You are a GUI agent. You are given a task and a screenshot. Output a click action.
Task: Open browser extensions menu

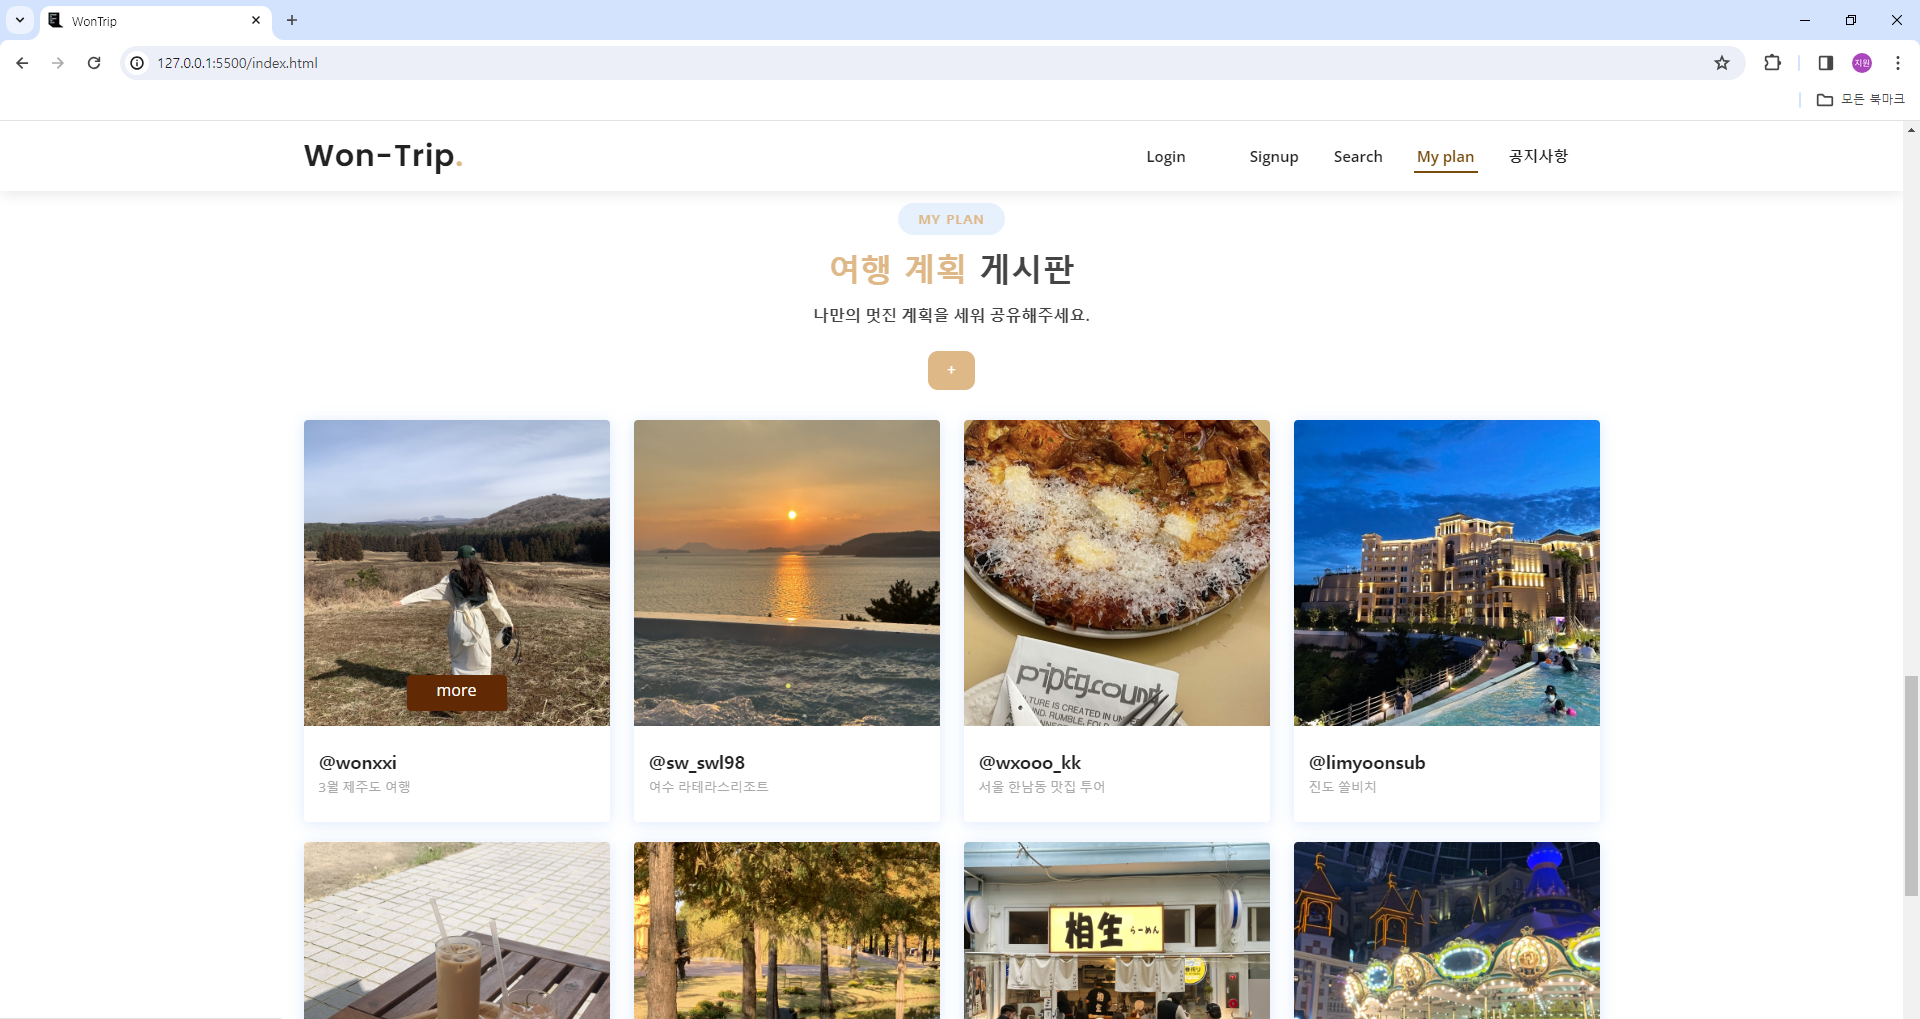1772,63
